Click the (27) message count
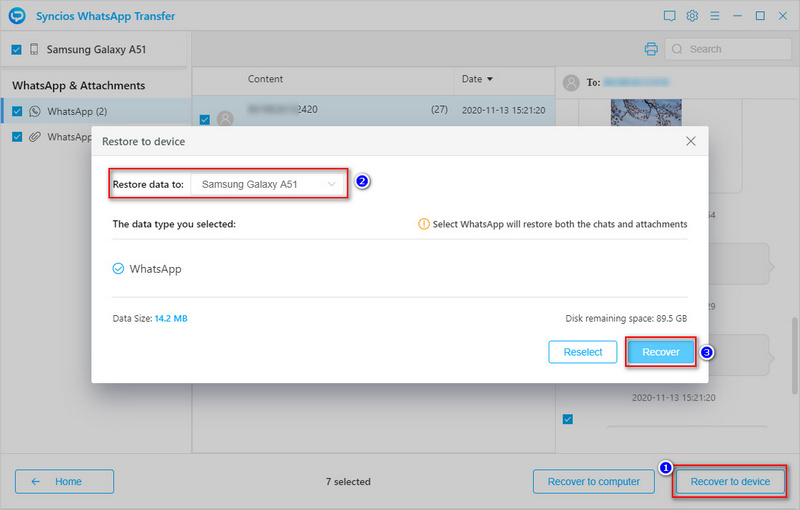800x510 pixels. pos(439,109)
